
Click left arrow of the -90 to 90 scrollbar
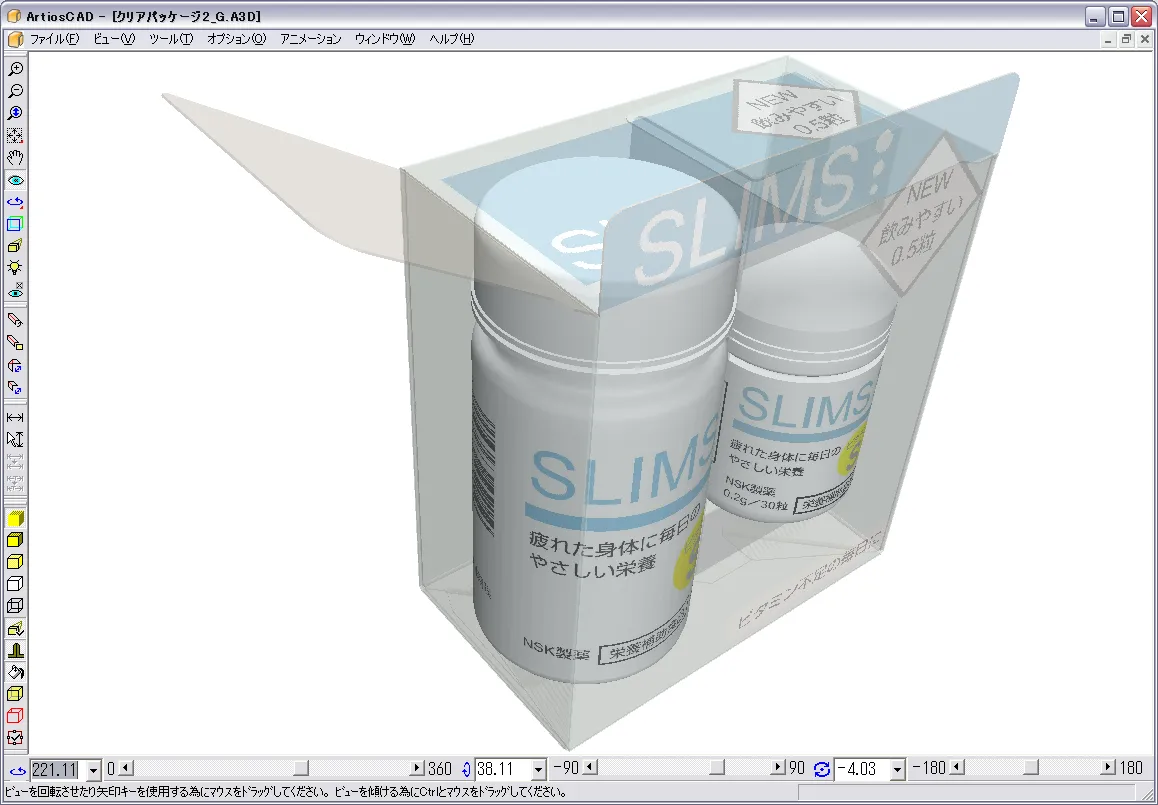coord(590,768)
